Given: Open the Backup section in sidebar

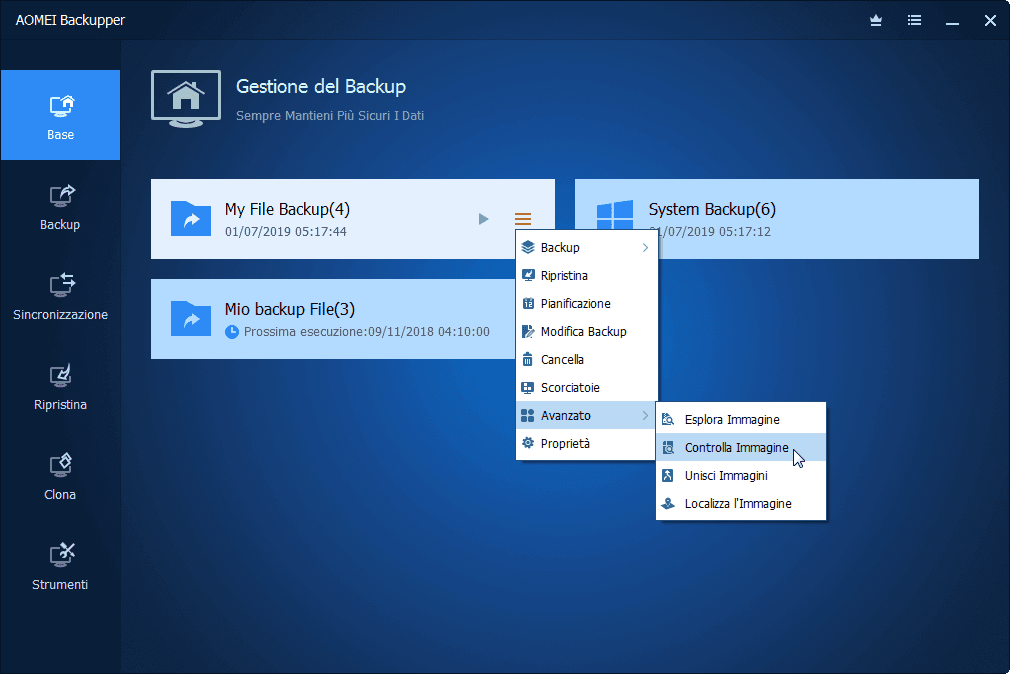Looking at the screenshot, I should pos(60,207).
